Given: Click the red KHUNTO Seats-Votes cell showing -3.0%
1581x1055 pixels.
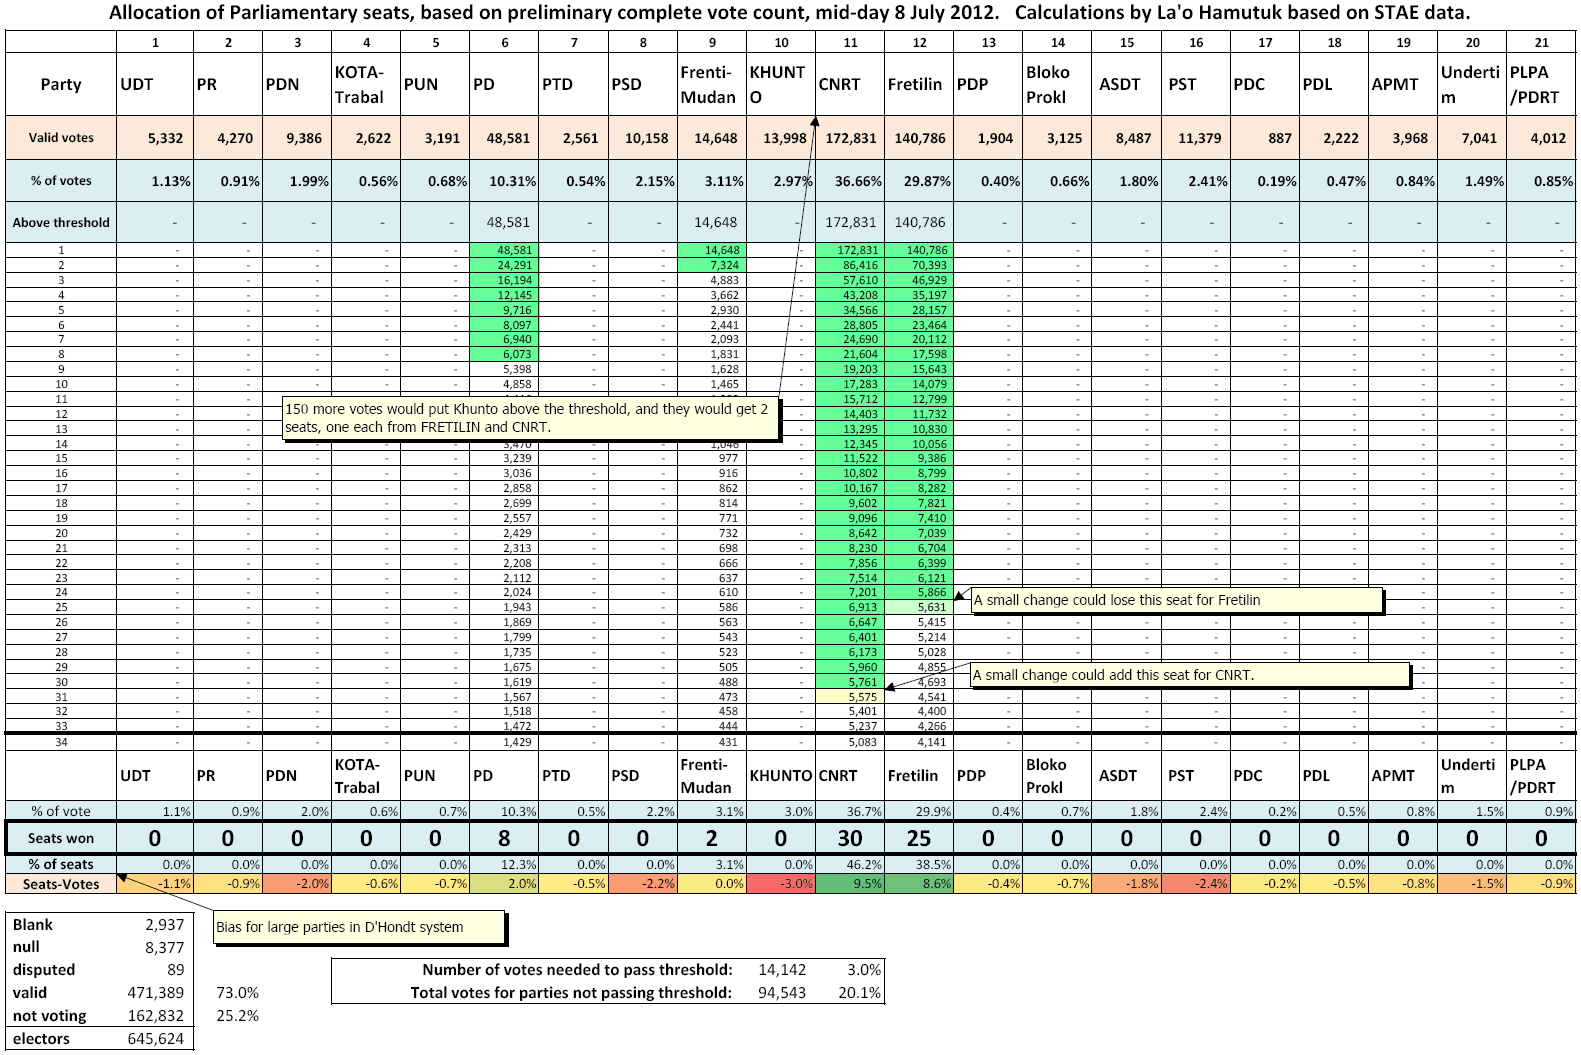Looking at the screenshot, I should tap(781, 884).
